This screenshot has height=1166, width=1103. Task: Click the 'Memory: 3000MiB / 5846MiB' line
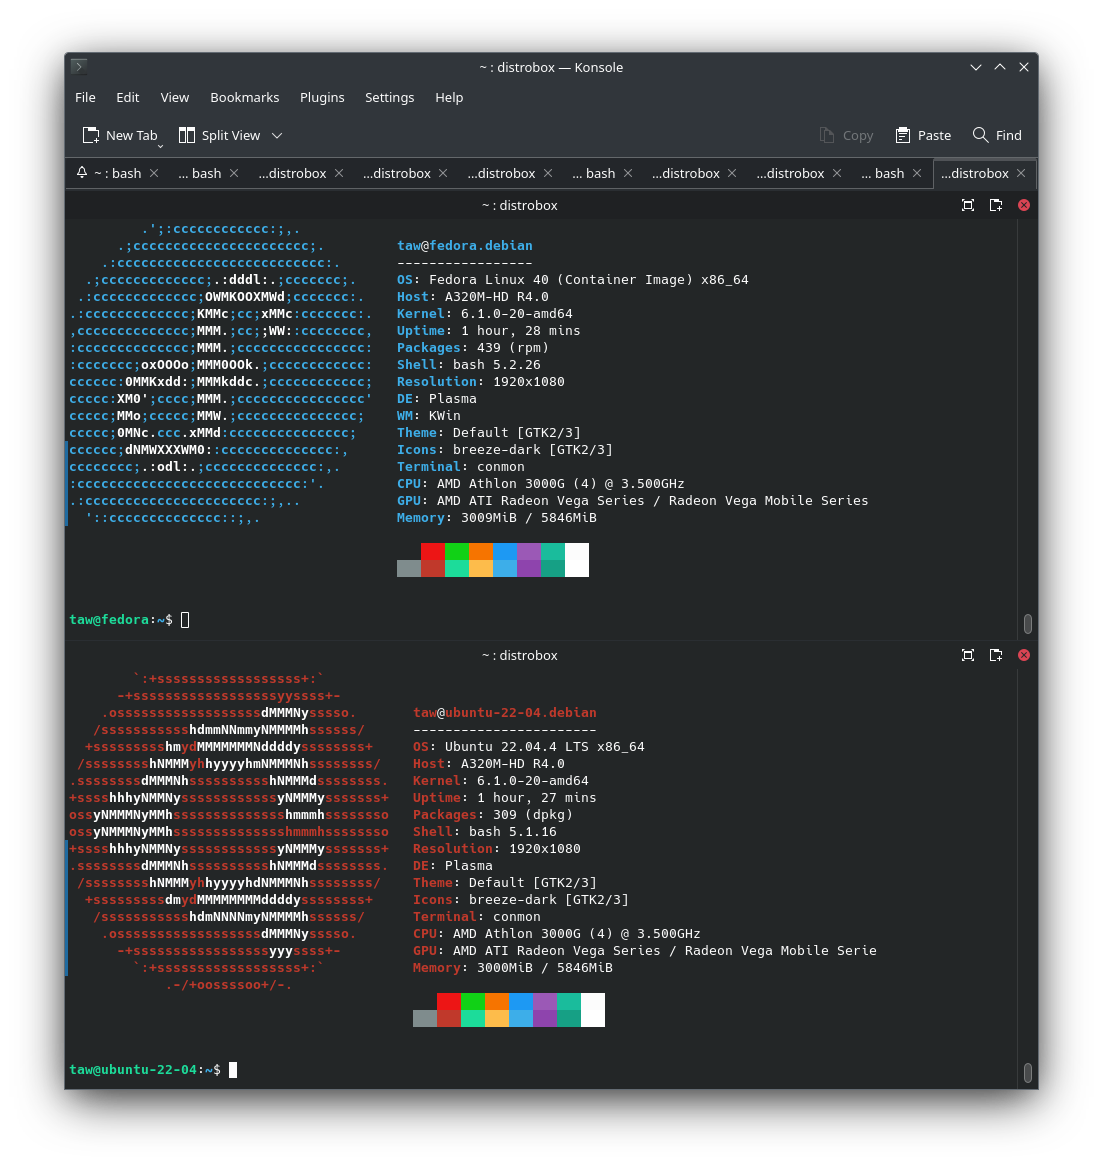click(x=513, y=967)
